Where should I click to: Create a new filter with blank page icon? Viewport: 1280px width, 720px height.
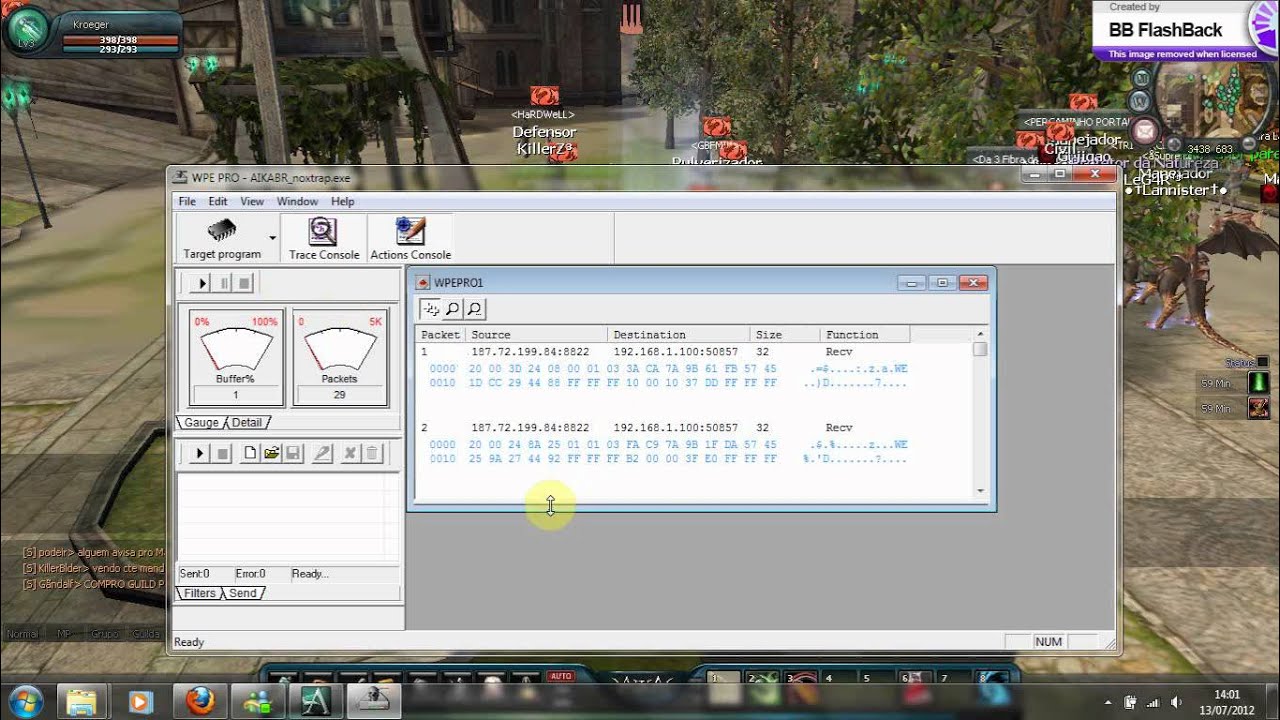tap(251, 453)
